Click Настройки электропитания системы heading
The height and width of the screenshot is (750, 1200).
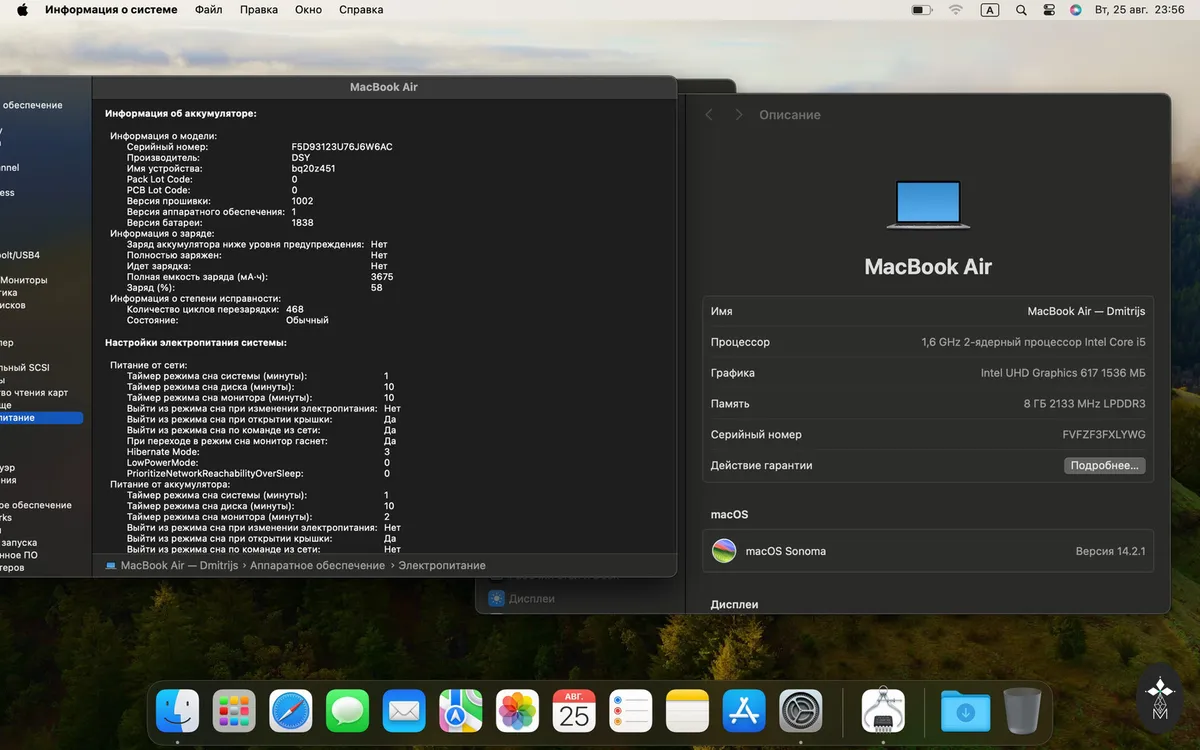[196, 342]
